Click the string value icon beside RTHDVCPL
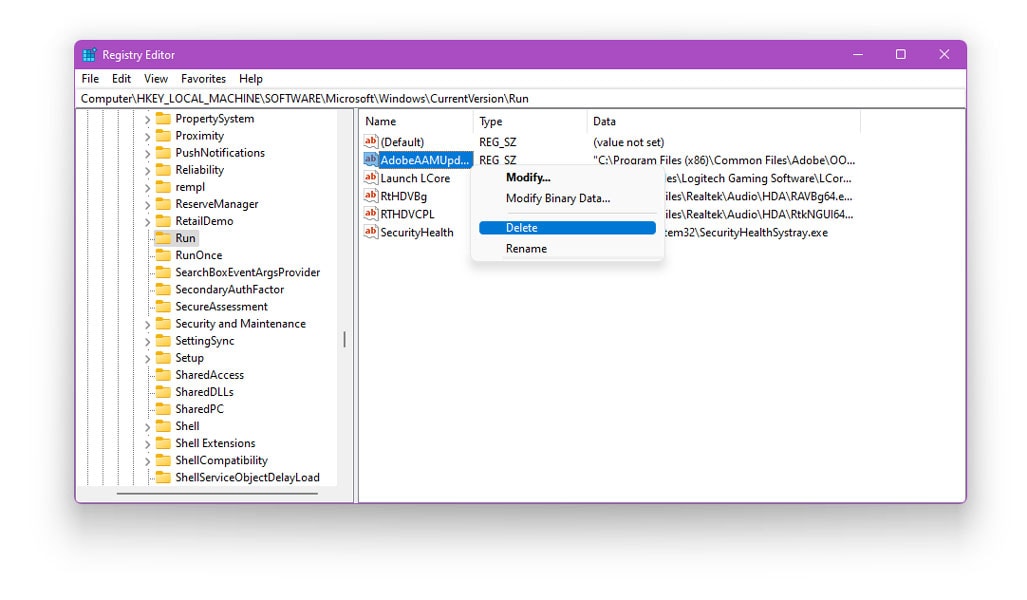Image resolution: width=1027 pixels, height=600 pixels. [371, 214]
